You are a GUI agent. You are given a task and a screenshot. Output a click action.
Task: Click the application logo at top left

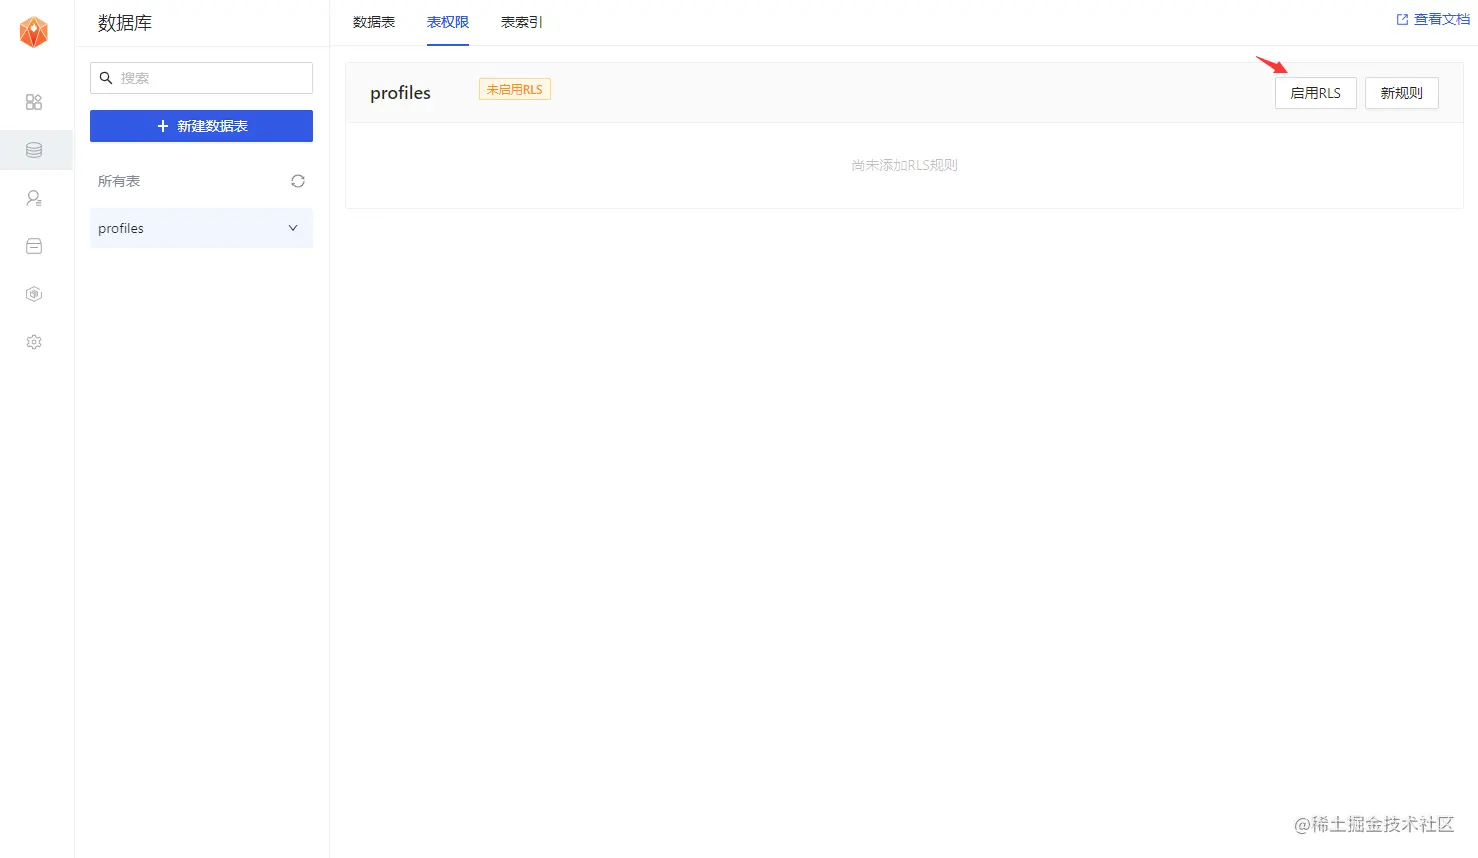34,30
